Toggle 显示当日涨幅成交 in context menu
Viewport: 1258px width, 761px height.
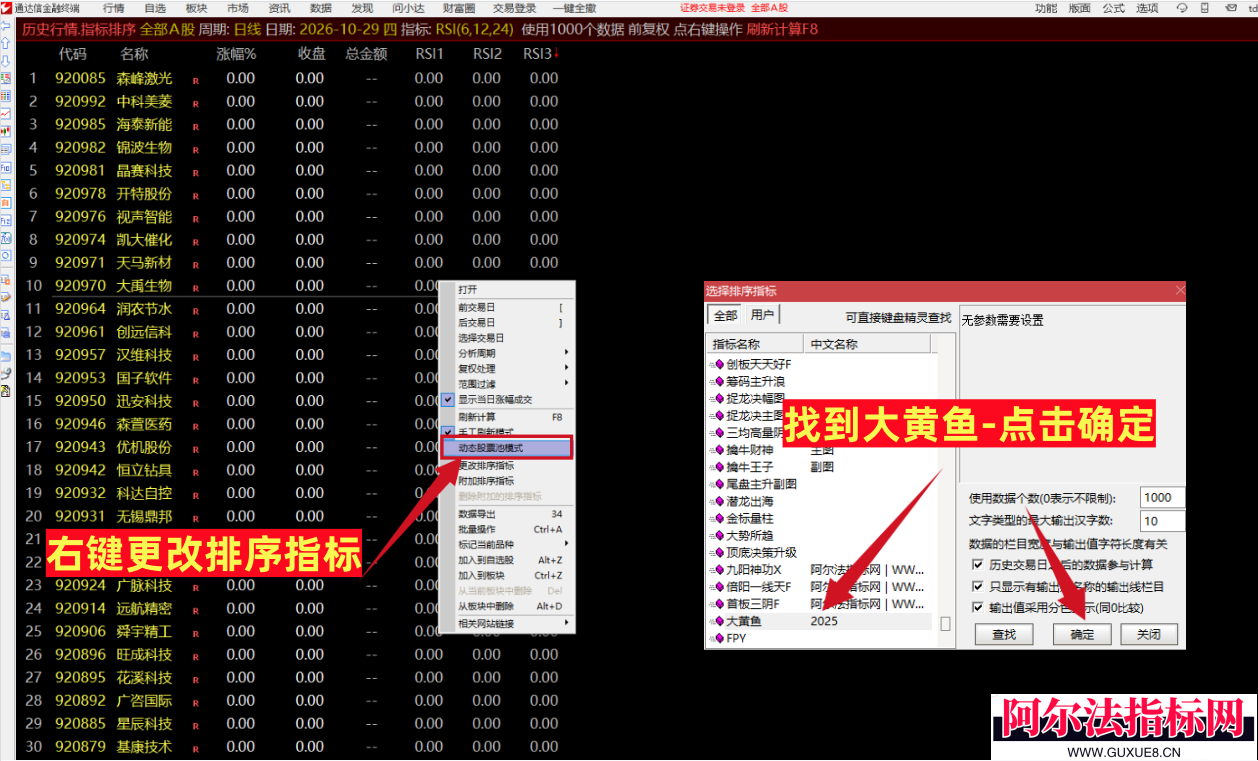point(508,399)
